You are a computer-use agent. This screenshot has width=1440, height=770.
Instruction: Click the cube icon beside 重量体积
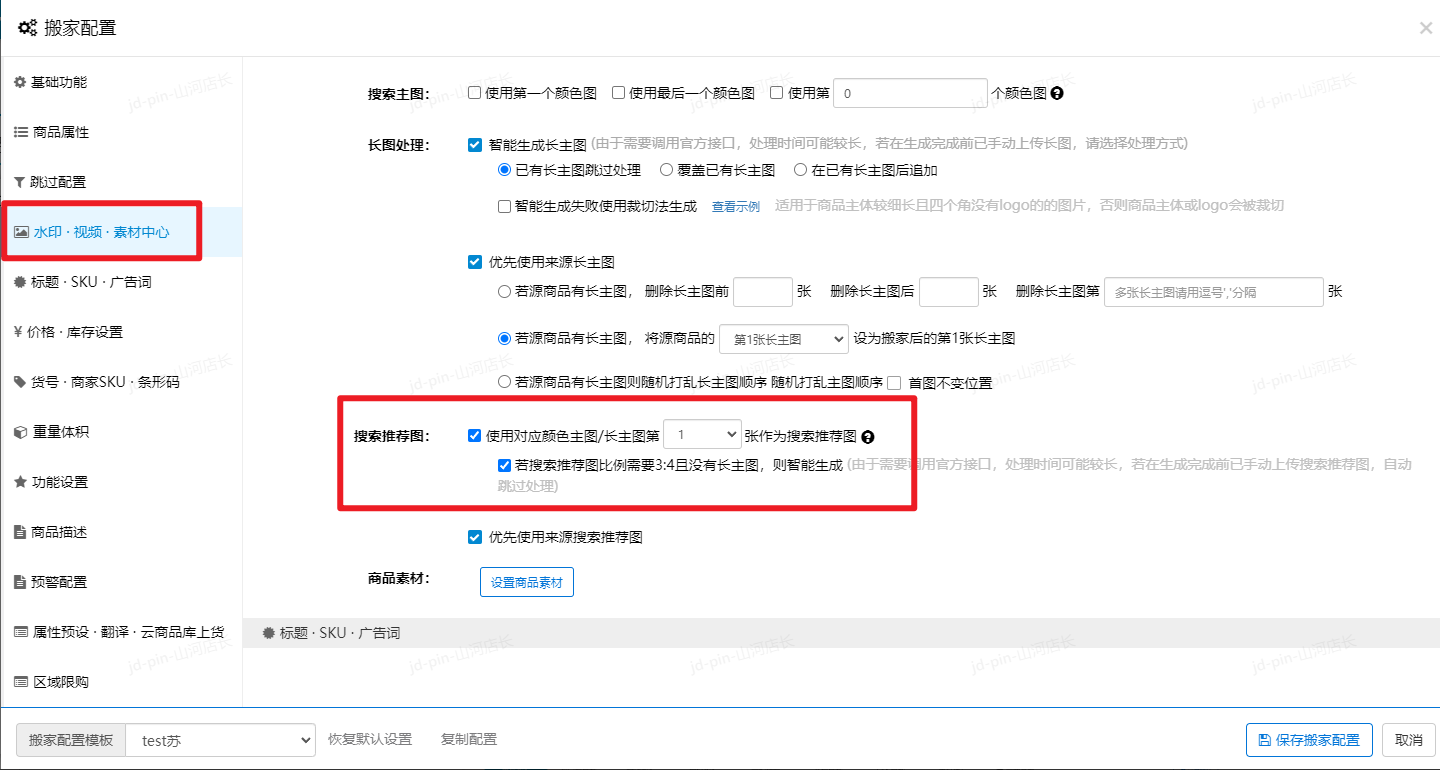coord(20,432)
